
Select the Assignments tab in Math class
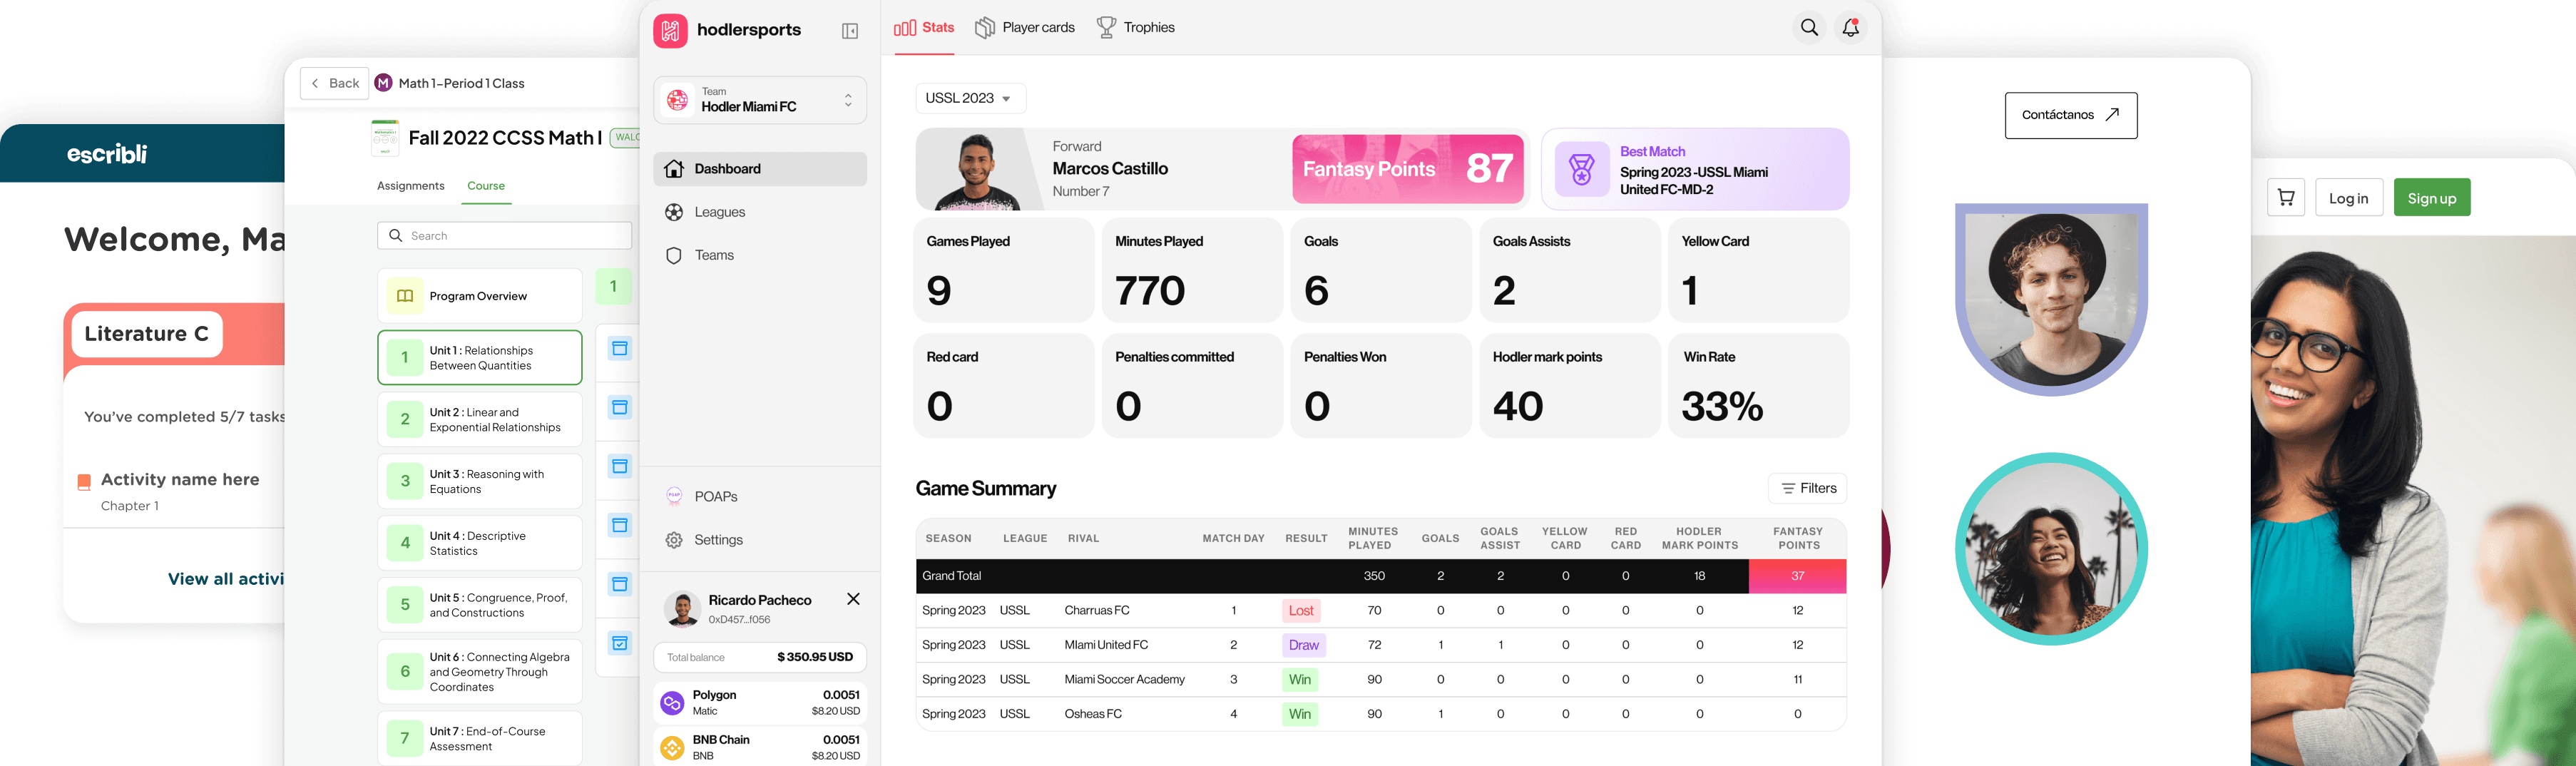tap(411, 186)
